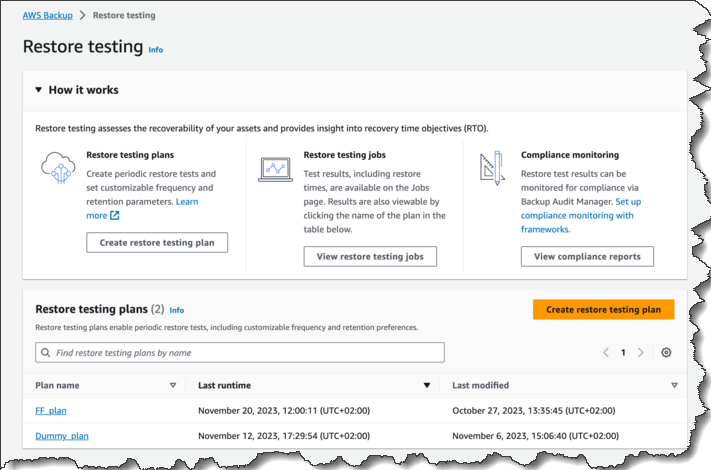The image size is (711, 470).
Task: Click View compliance reports button
Action: [x=587, y=257]
